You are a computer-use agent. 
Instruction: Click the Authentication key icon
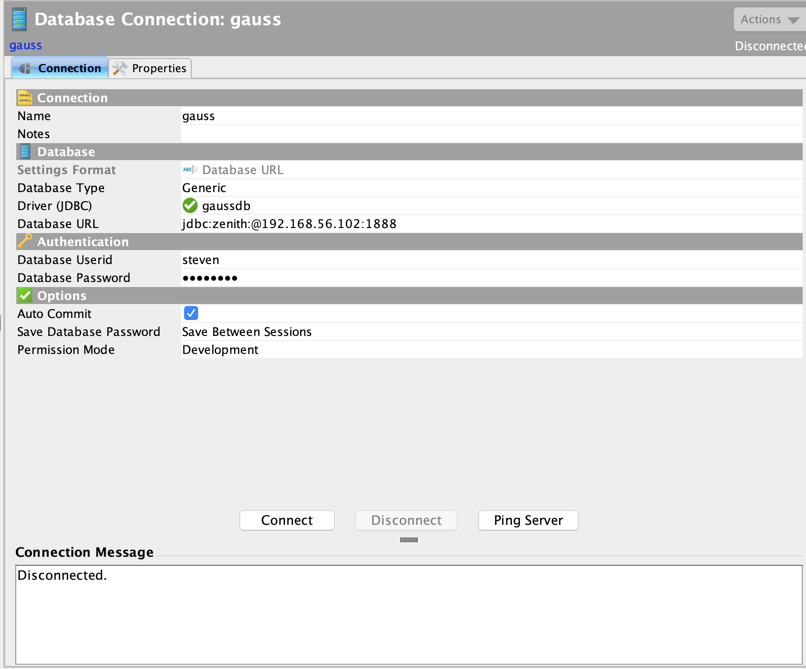coord(25,242)
